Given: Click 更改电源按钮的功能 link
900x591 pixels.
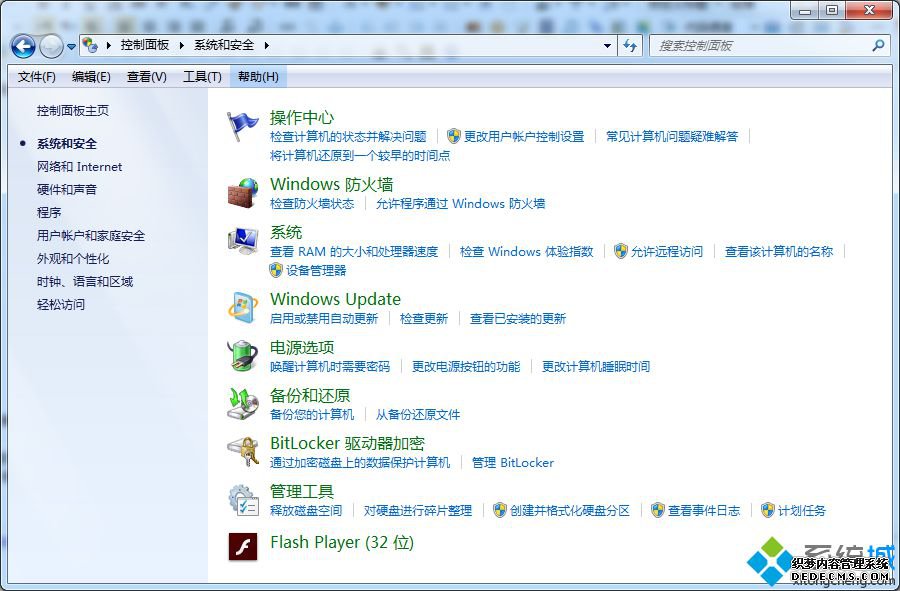Looking at the screenshot, I should pos(466,366).
